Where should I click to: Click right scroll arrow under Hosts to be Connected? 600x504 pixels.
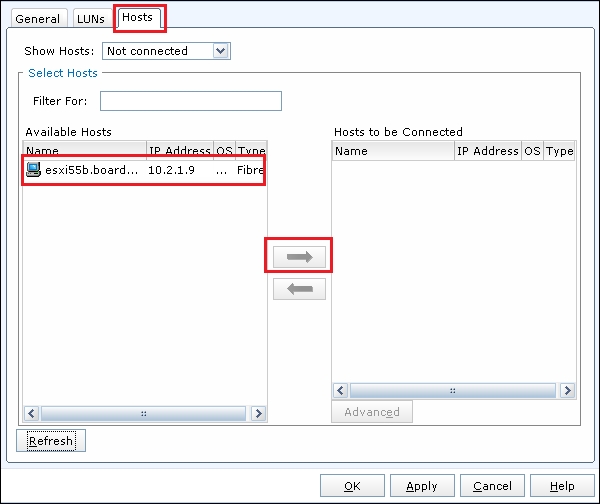(x=567, y=390)
